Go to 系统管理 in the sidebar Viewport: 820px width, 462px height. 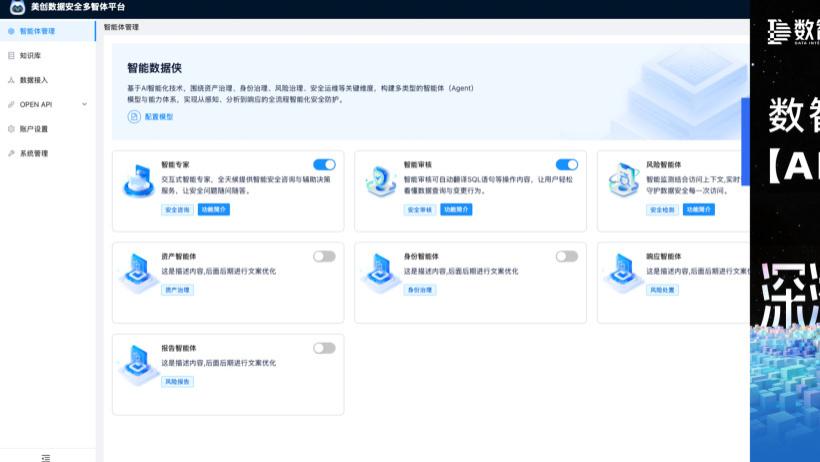[48, 153]
